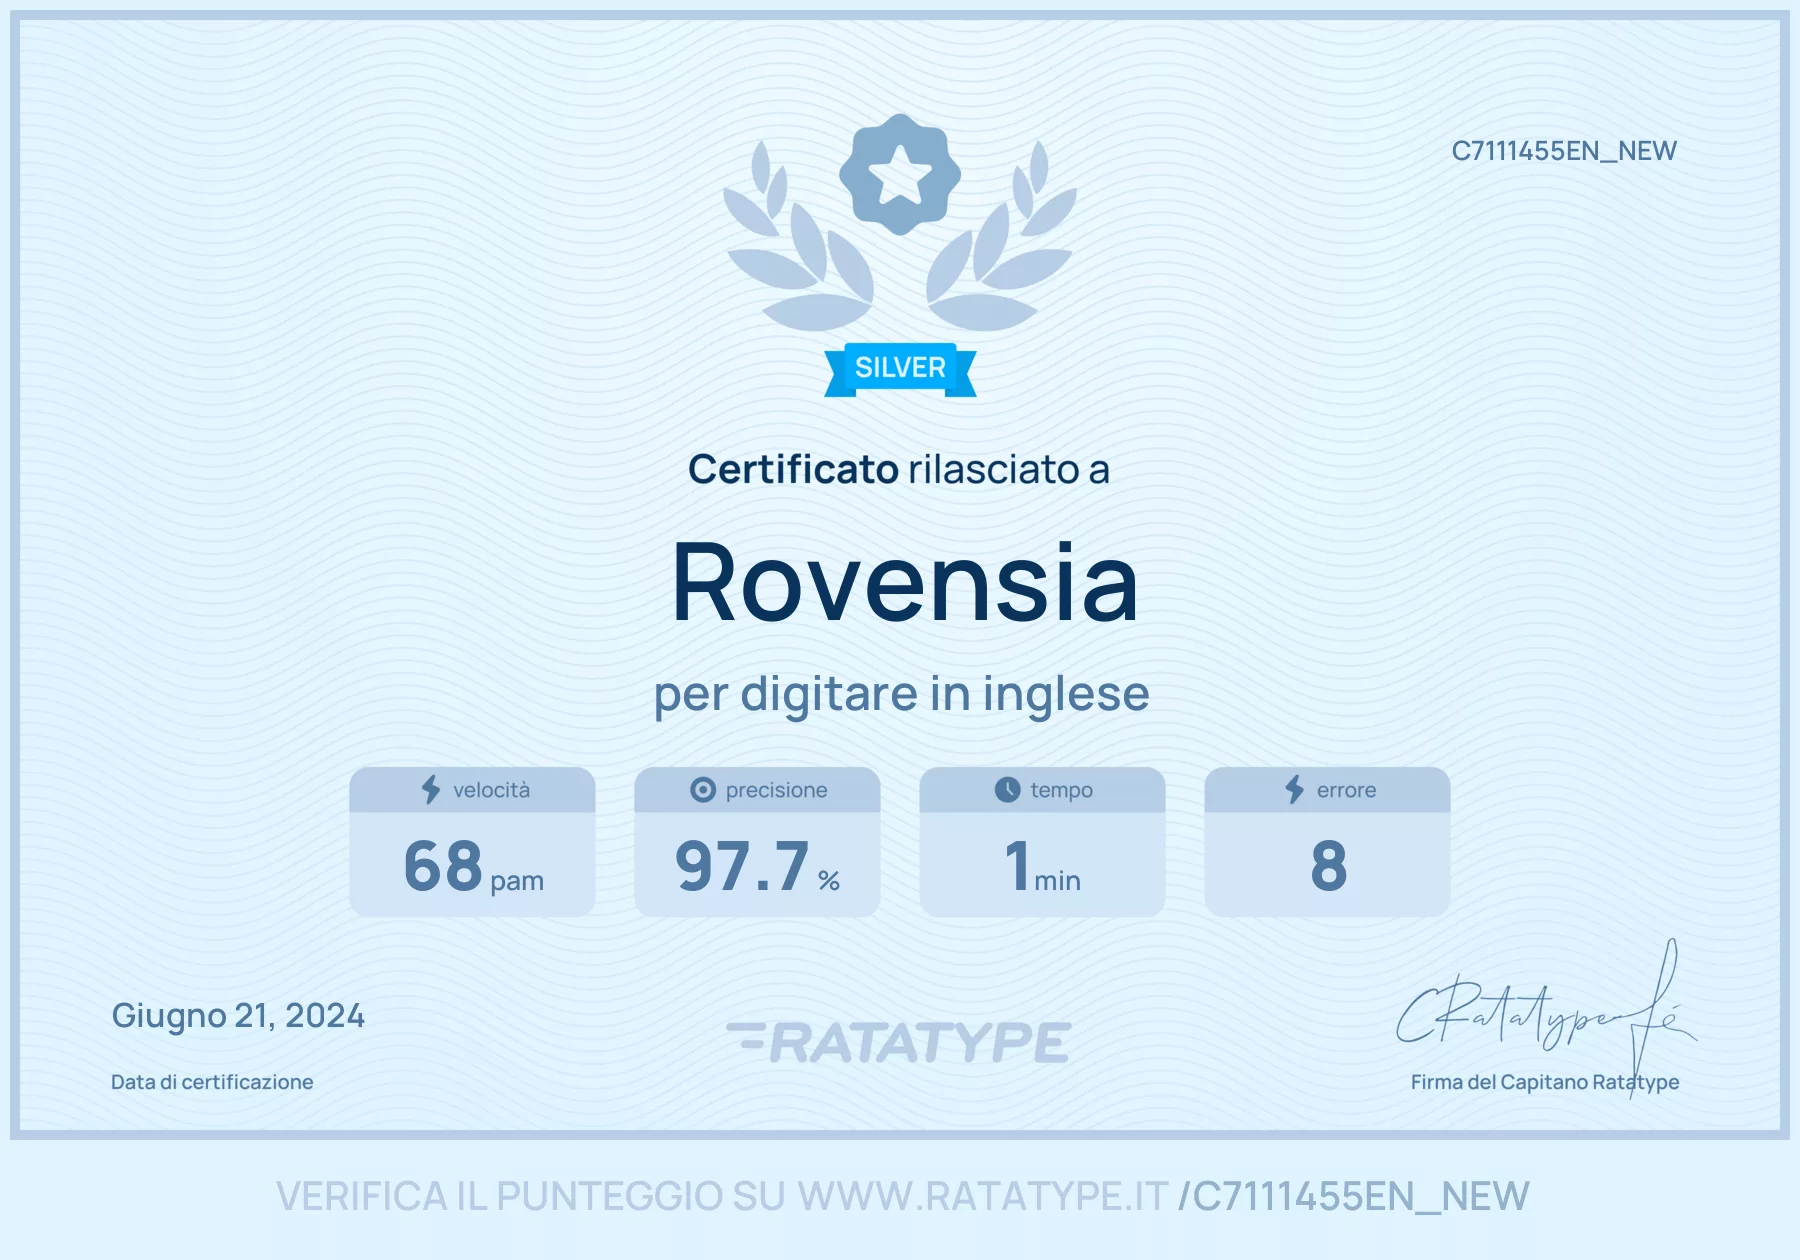
Task: Click the time value 1 min
Action: [x=1042, y=866]
